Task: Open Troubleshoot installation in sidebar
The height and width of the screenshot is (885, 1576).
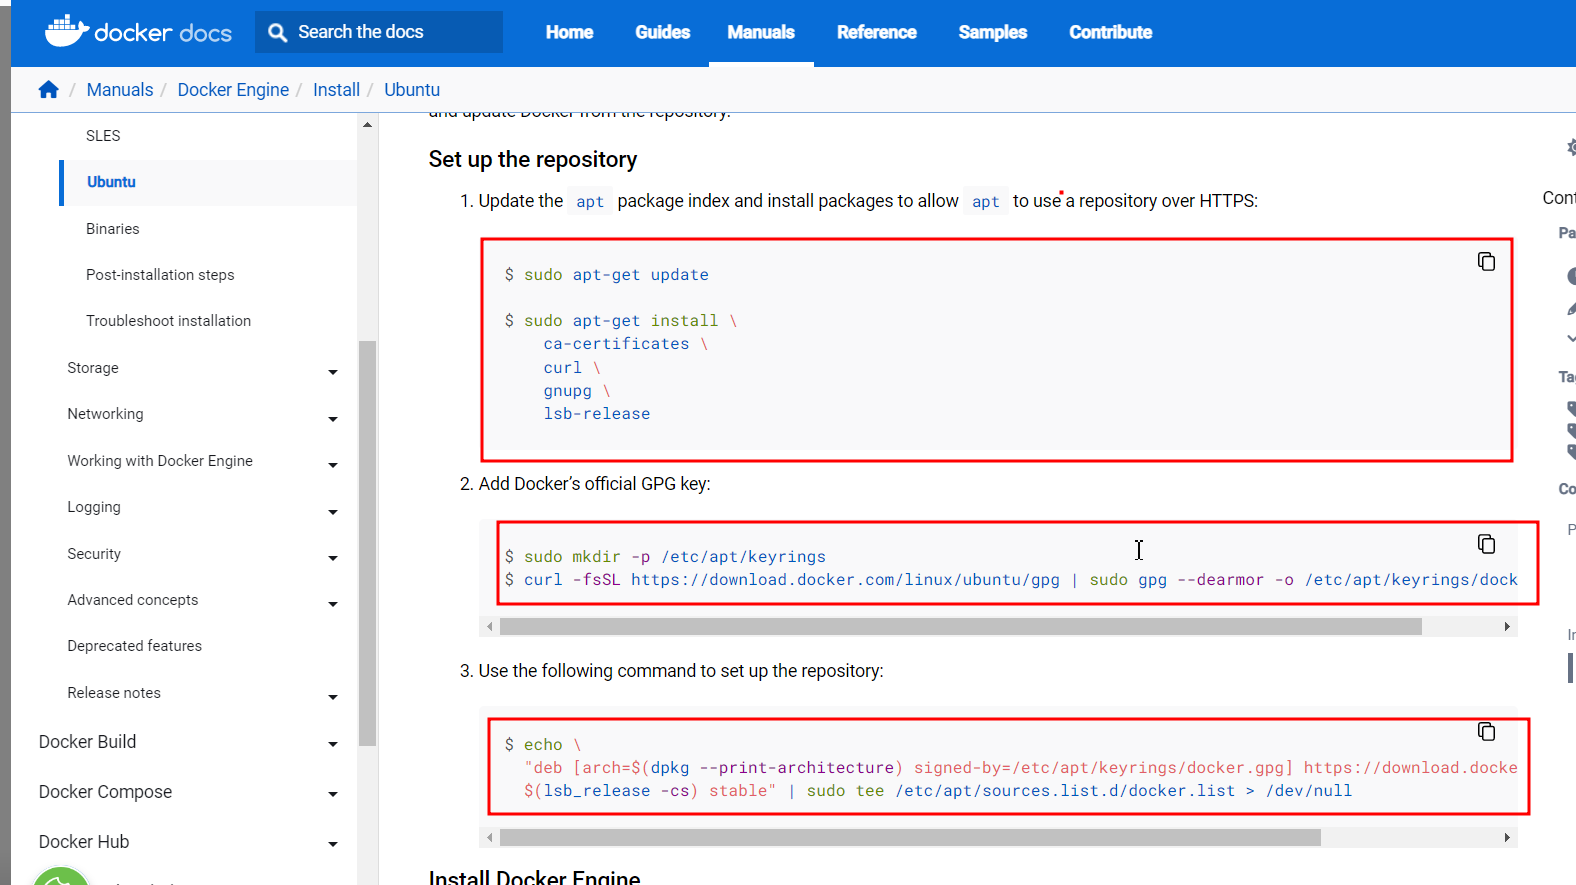Action: tap(168, 321)
